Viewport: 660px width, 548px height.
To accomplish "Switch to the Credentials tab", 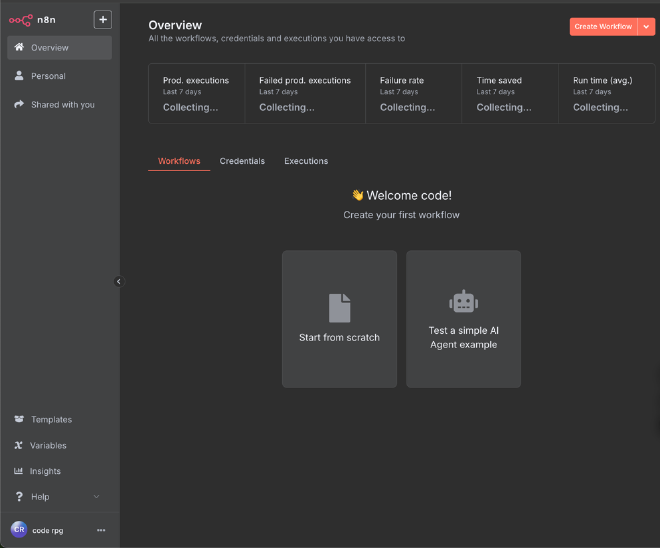I will tap(242, 161).
